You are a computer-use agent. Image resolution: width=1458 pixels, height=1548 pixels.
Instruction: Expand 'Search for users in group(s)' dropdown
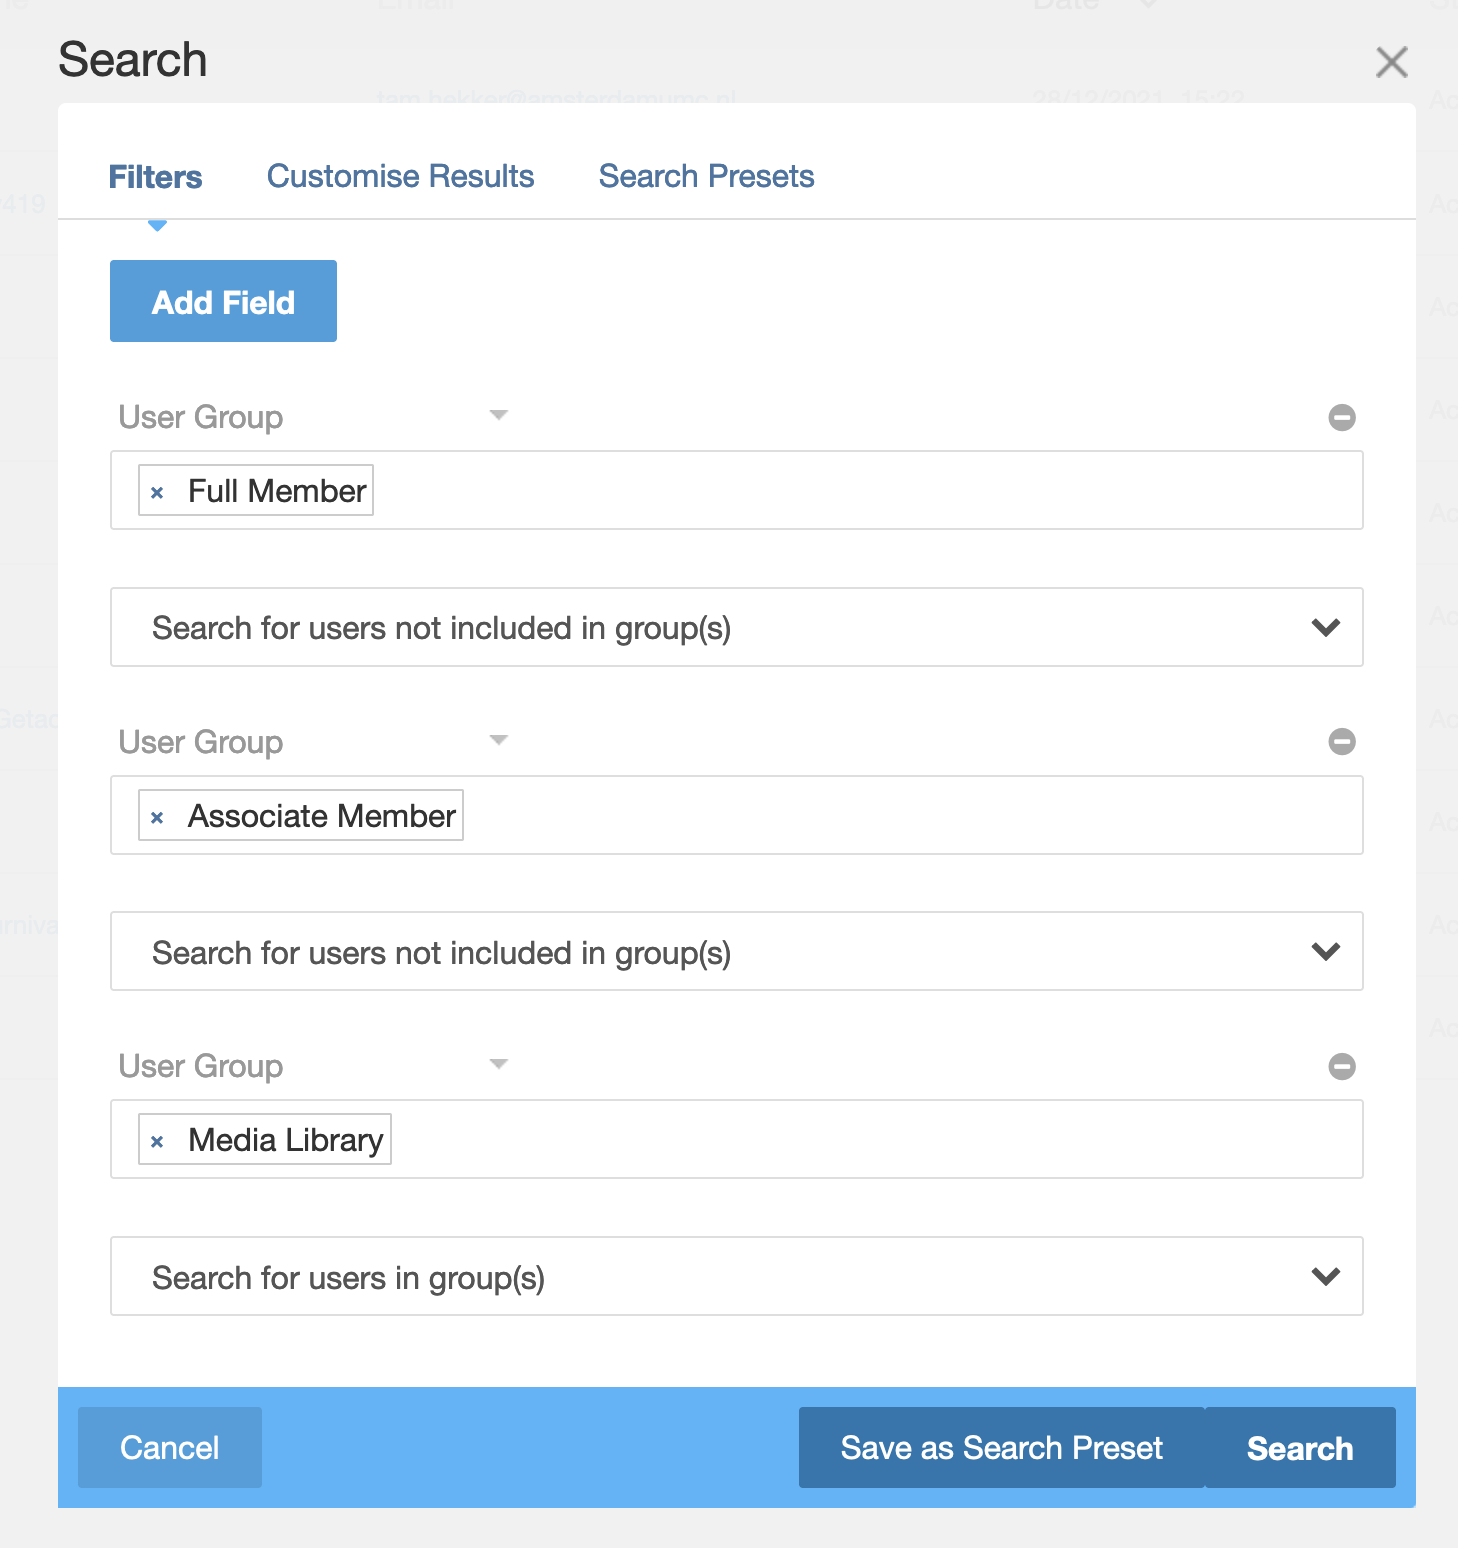click(737, 1276)
